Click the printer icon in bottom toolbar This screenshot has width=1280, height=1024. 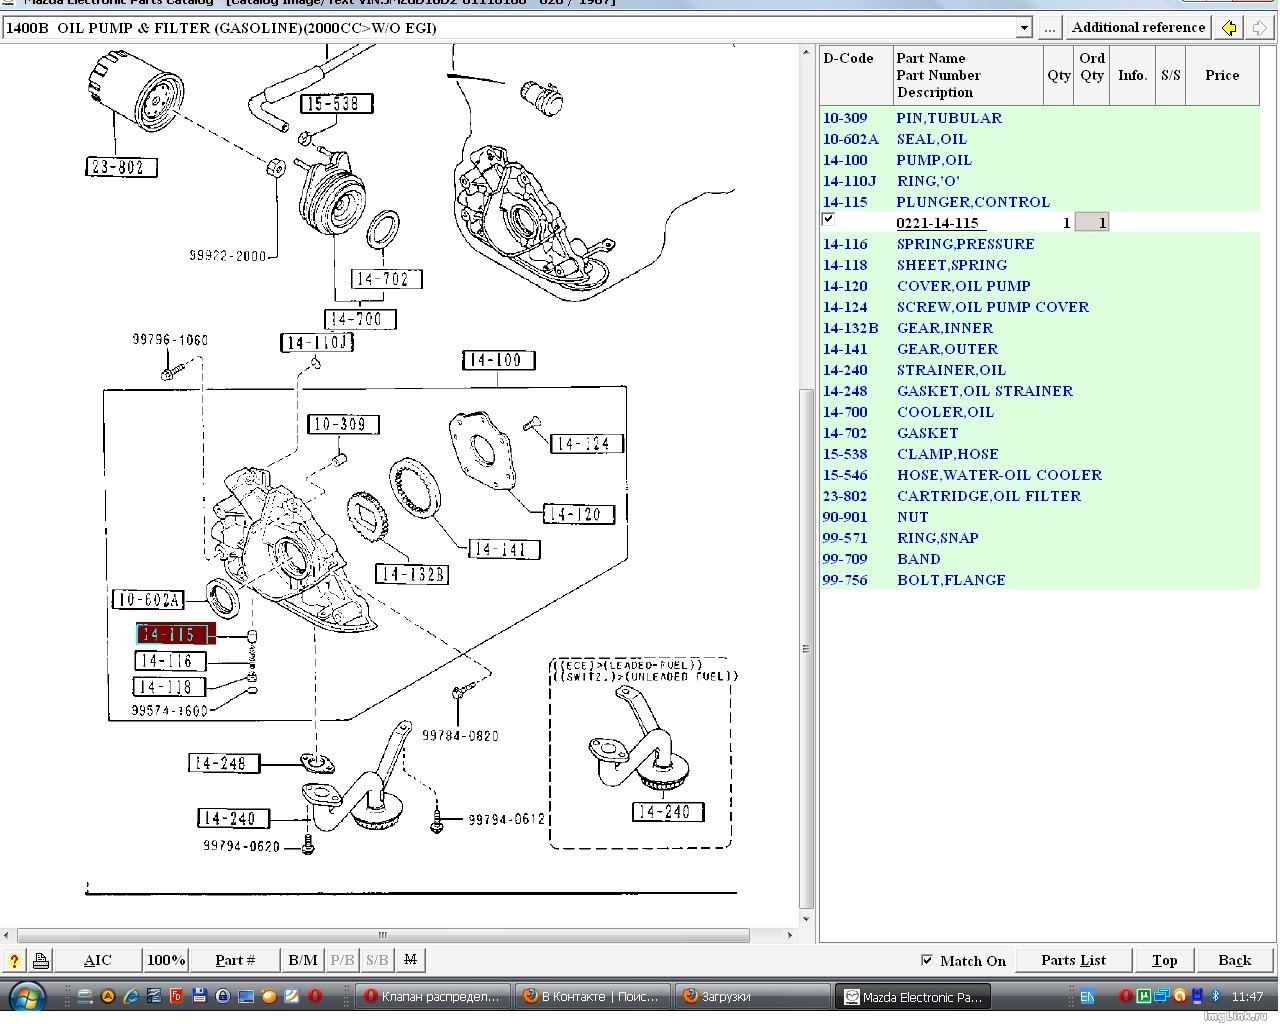(x=41, y=961)
